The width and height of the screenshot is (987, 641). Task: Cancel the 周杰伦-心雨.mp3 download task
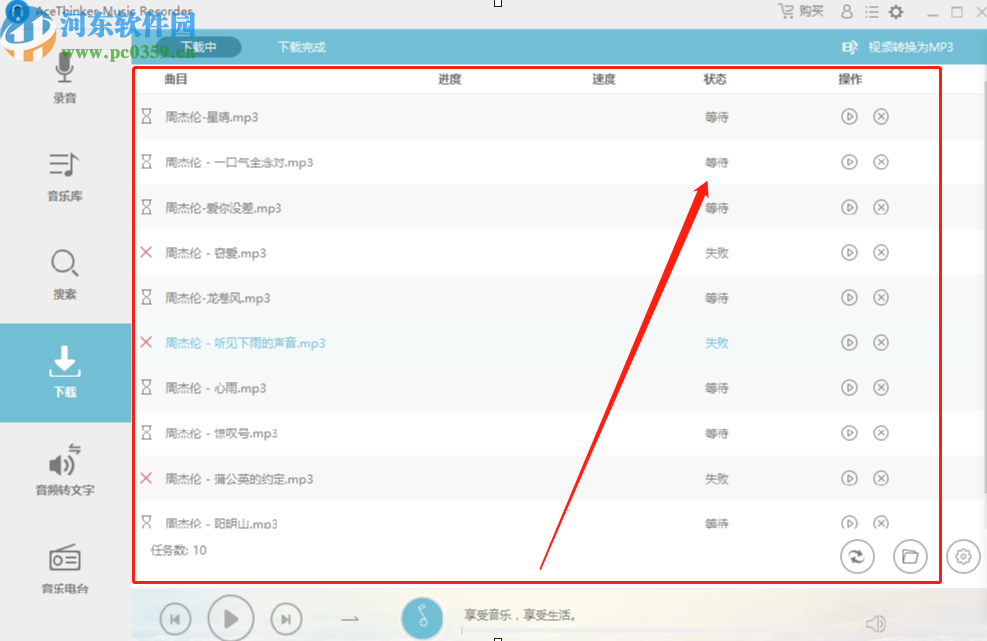[x=881, y=387]
